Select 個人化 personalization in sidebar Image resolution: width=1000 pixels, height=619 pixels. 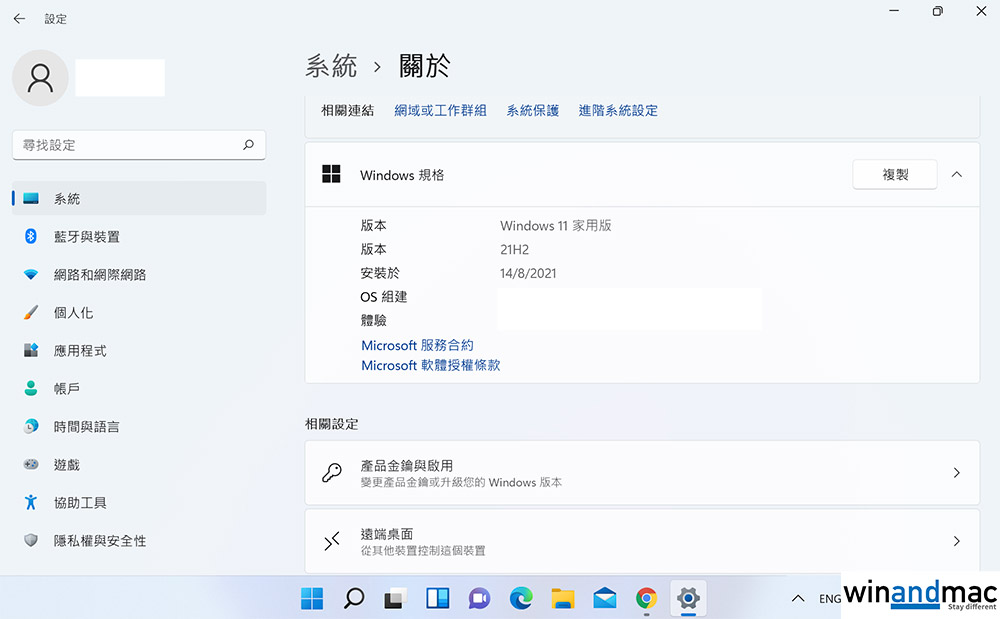pyautogui.click(x=73, y=313)
